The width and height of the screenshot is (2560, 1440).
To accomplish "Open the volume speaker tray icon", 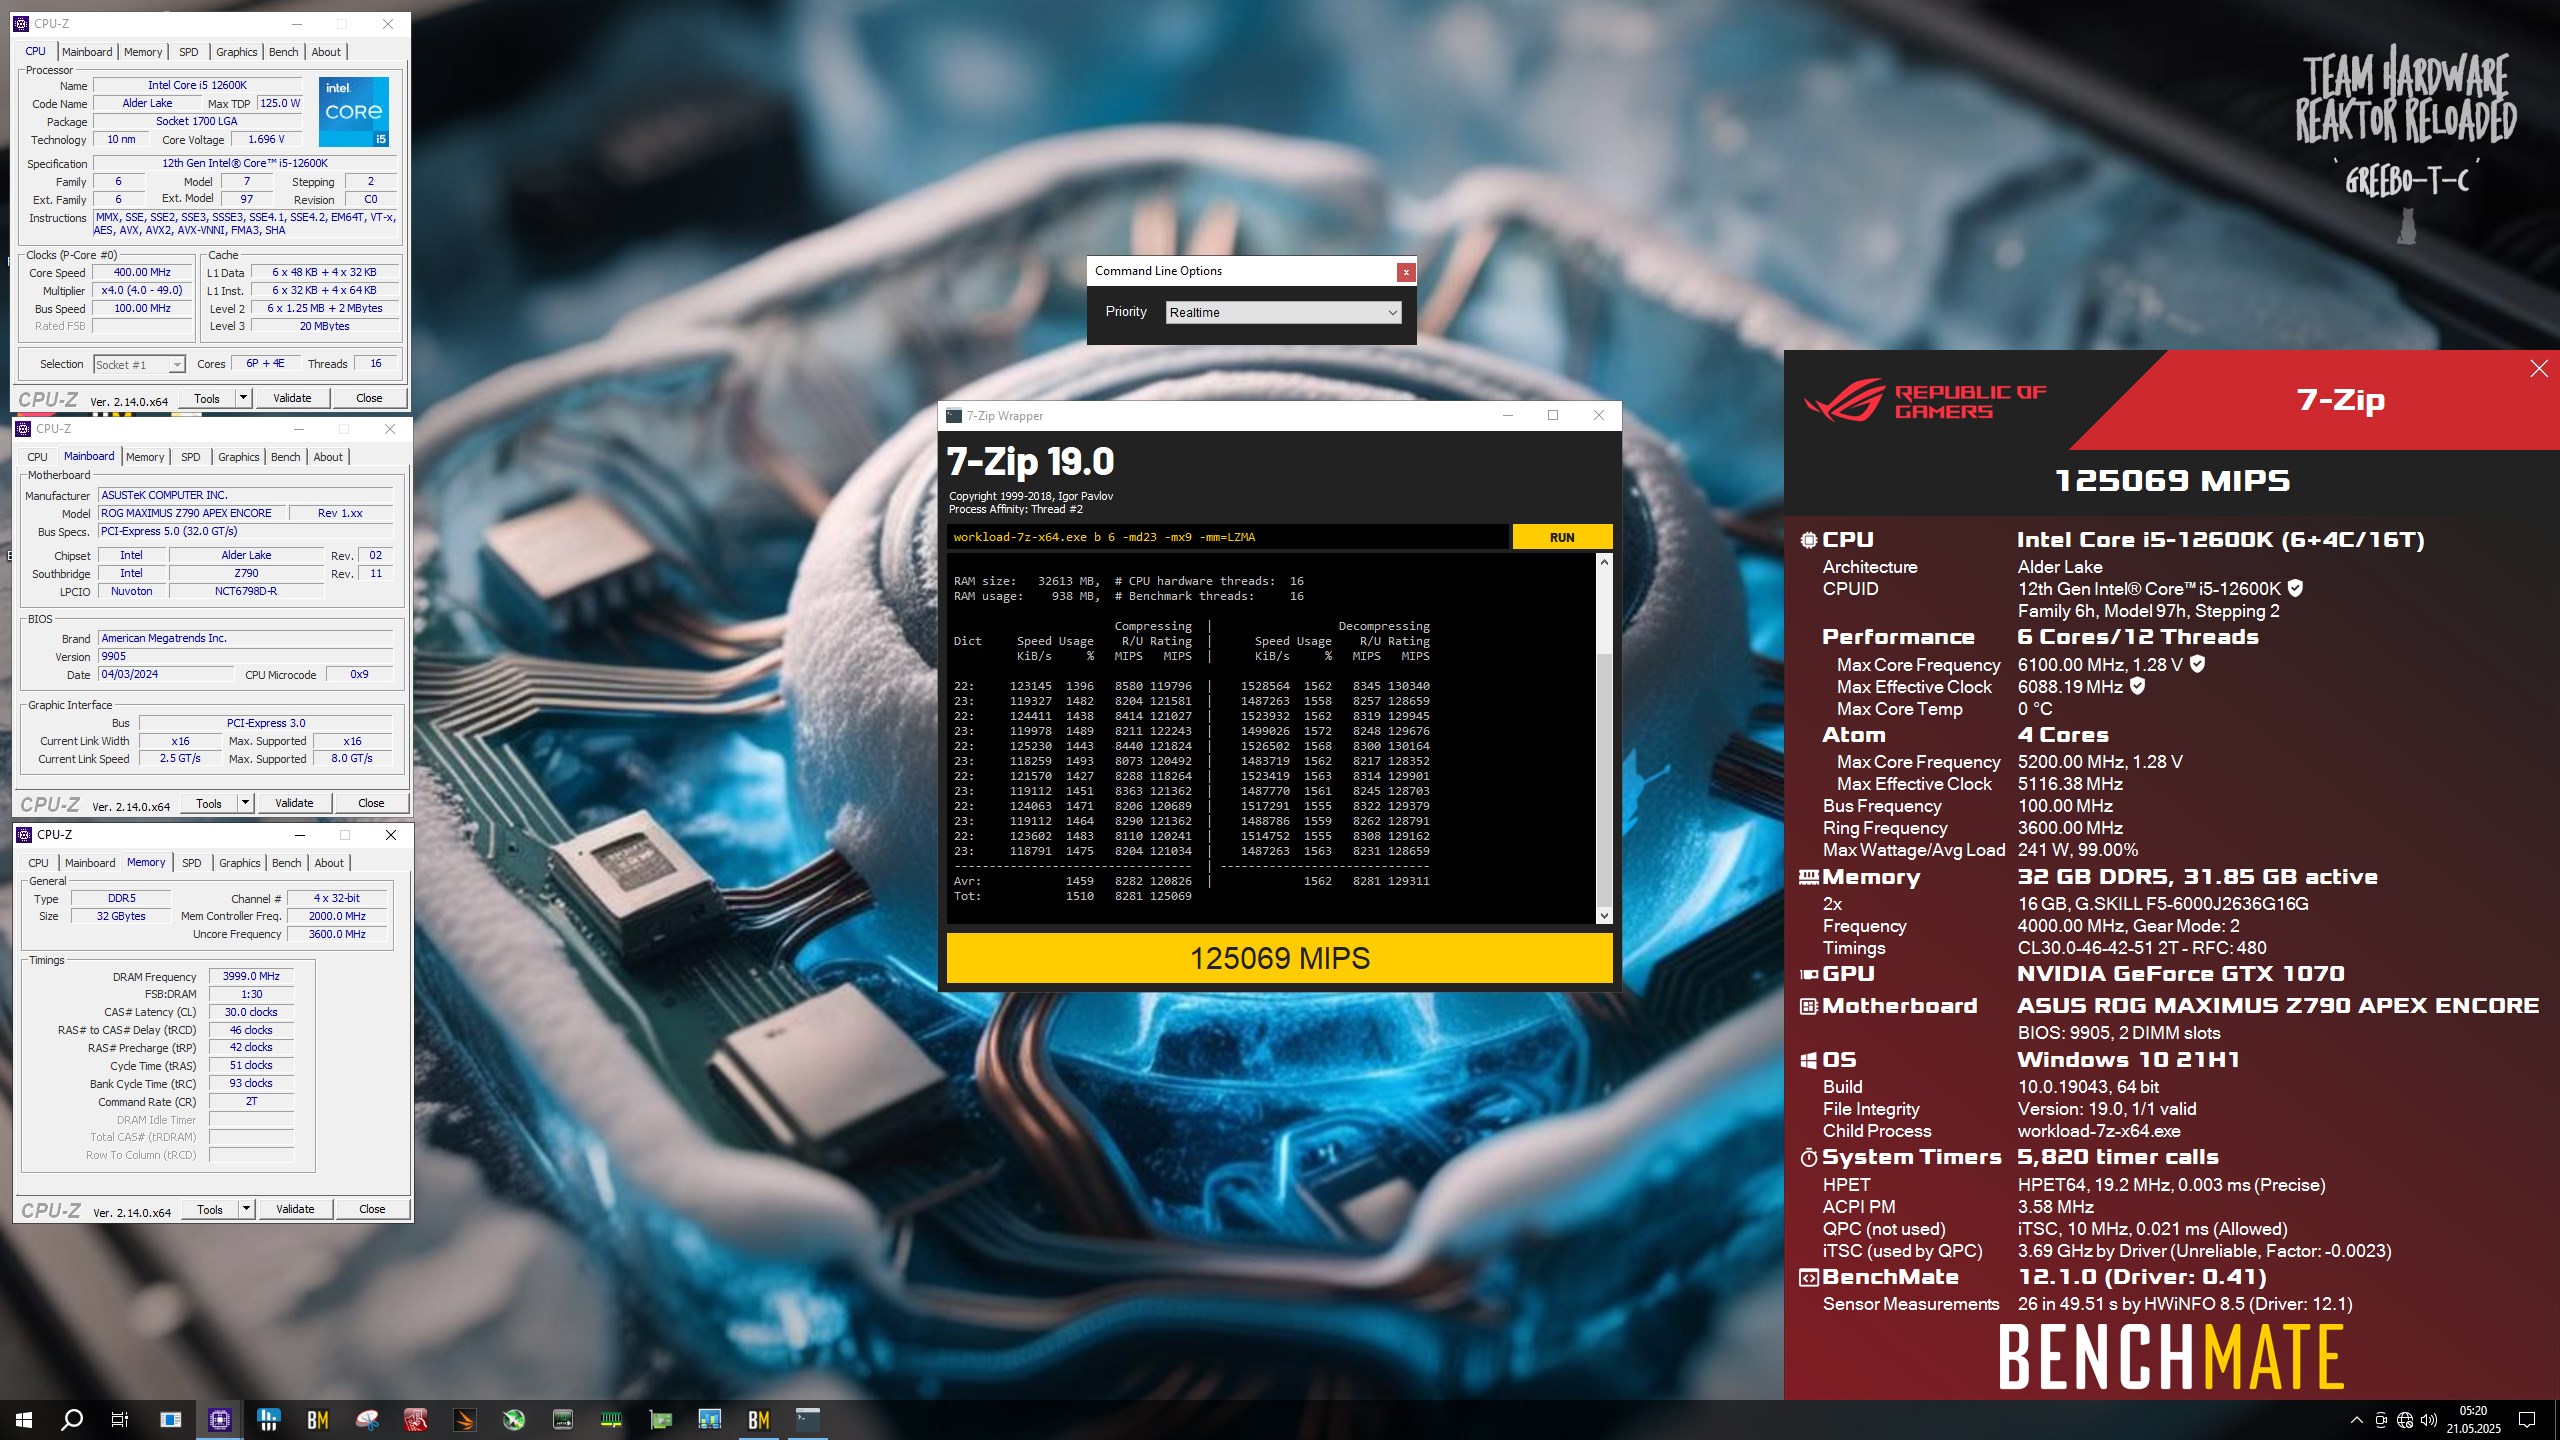I will coord(2429,1420).
